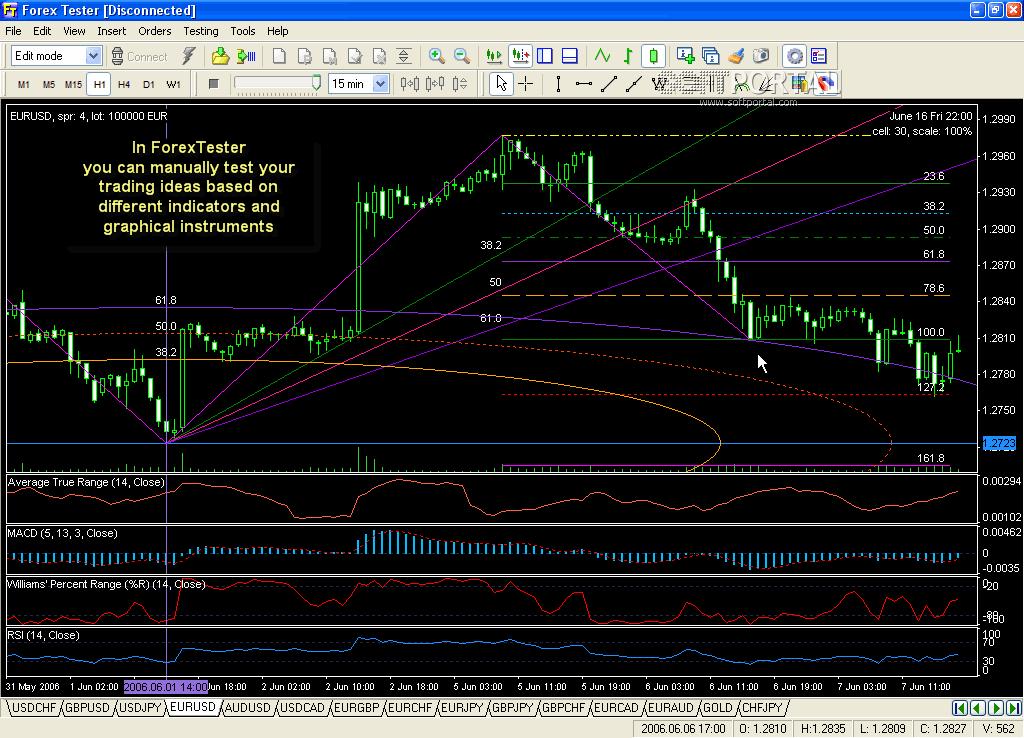Click the blank new order page icon
This screenshot has height=738, width=1024.
(x=279, y=56)
